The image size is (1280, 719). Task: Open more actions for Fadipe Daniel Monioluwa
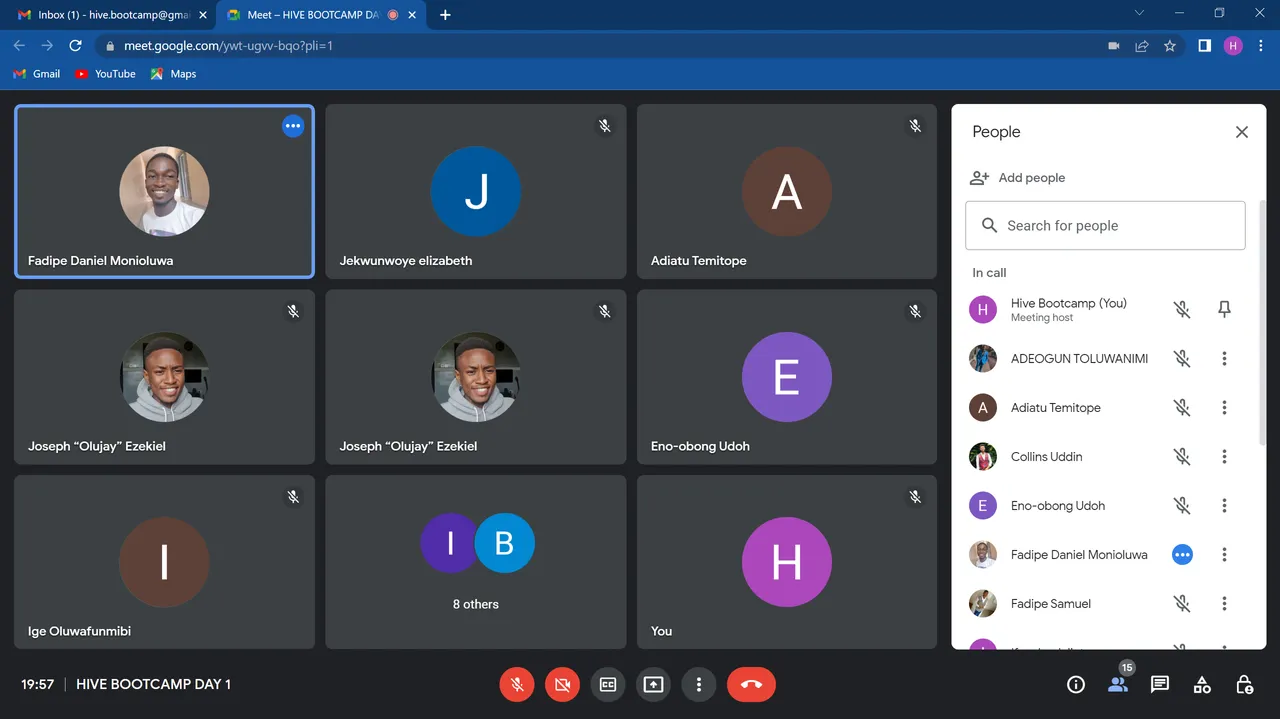(x=1224, y=555)
